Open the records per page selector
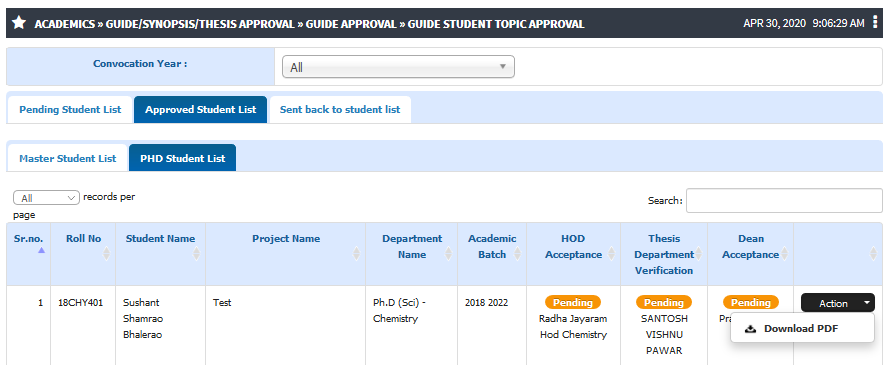This screenshot has width=891, height=365. tap(46, 198)
